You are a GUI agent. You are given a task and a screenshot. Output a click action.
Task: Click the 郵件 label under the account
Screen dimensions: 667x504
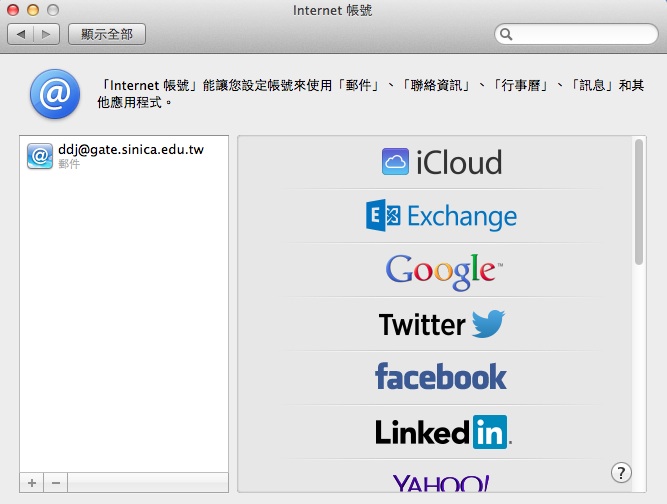[68, 164]
